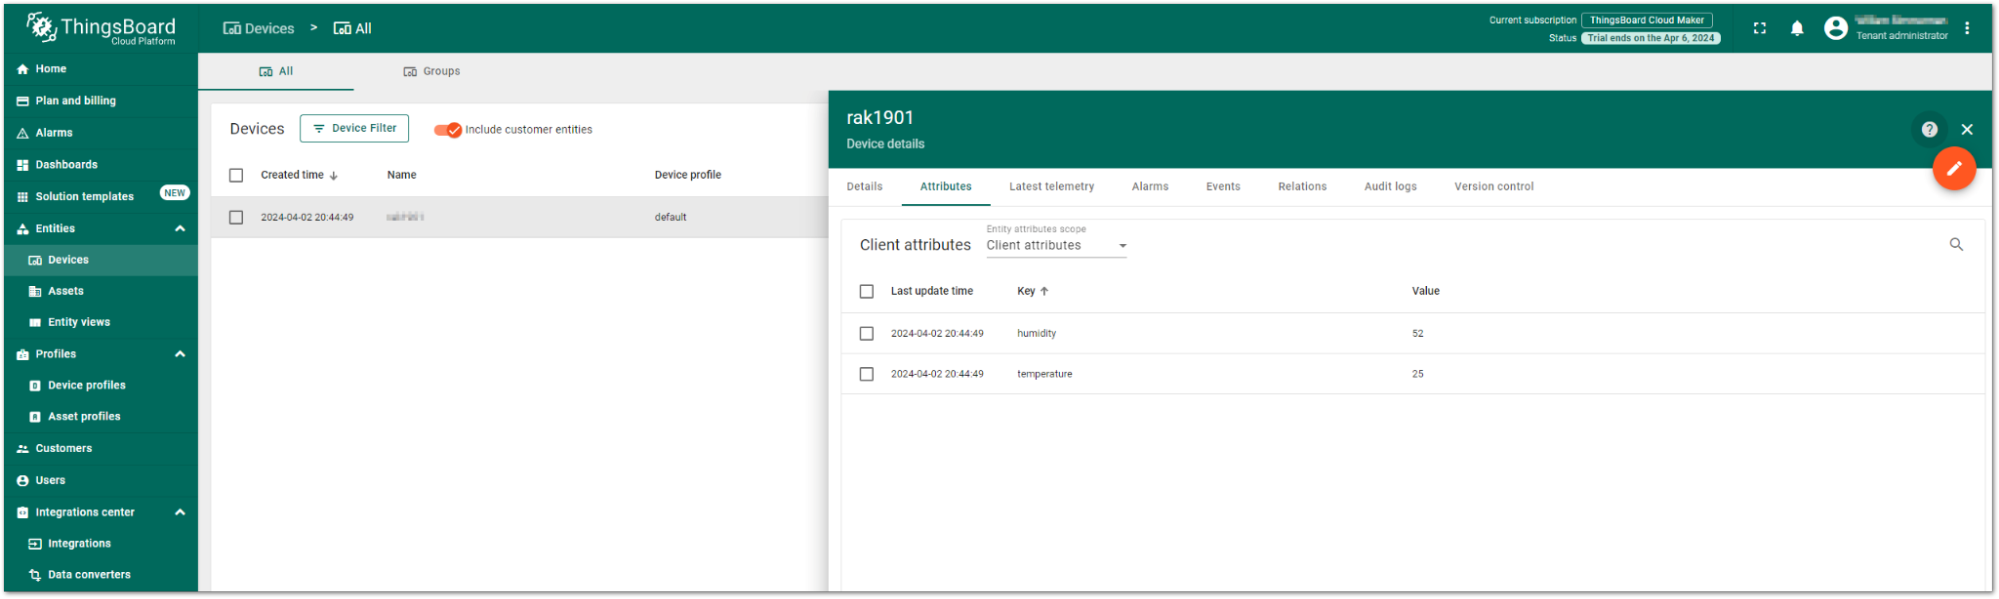Open the Version control tab
This screenshot has height=599, width=1999.
click(1494, 187)
